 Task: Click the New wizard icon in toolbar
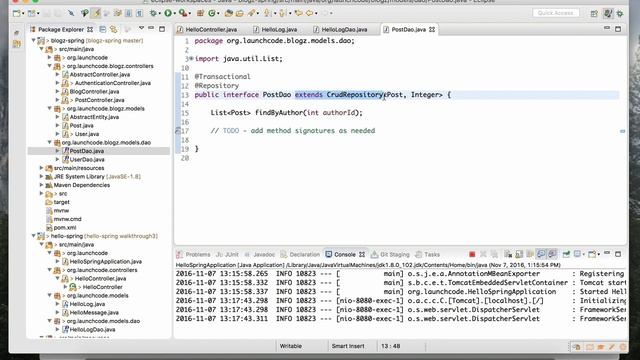pos(16,13)
